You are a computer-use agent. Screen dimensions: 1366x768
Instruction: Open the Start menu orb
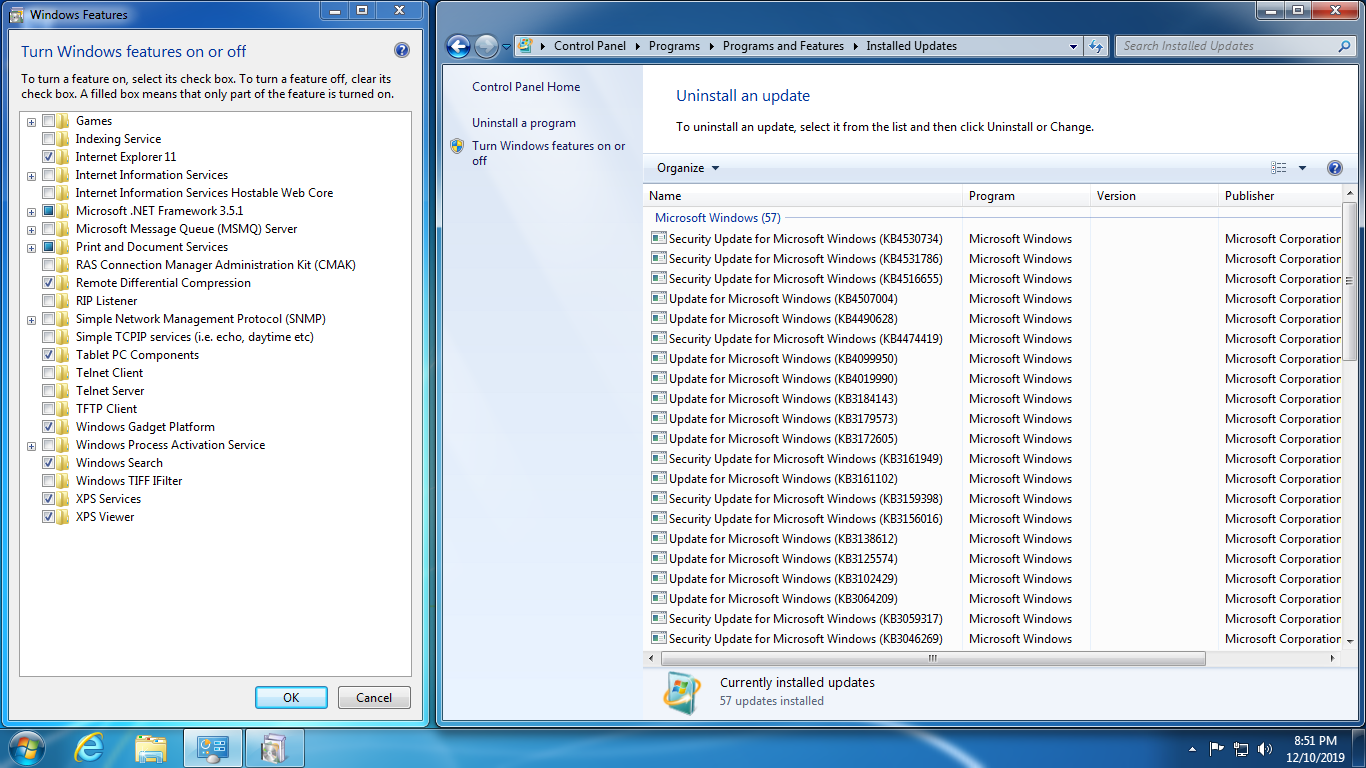(x=27, y=747)
